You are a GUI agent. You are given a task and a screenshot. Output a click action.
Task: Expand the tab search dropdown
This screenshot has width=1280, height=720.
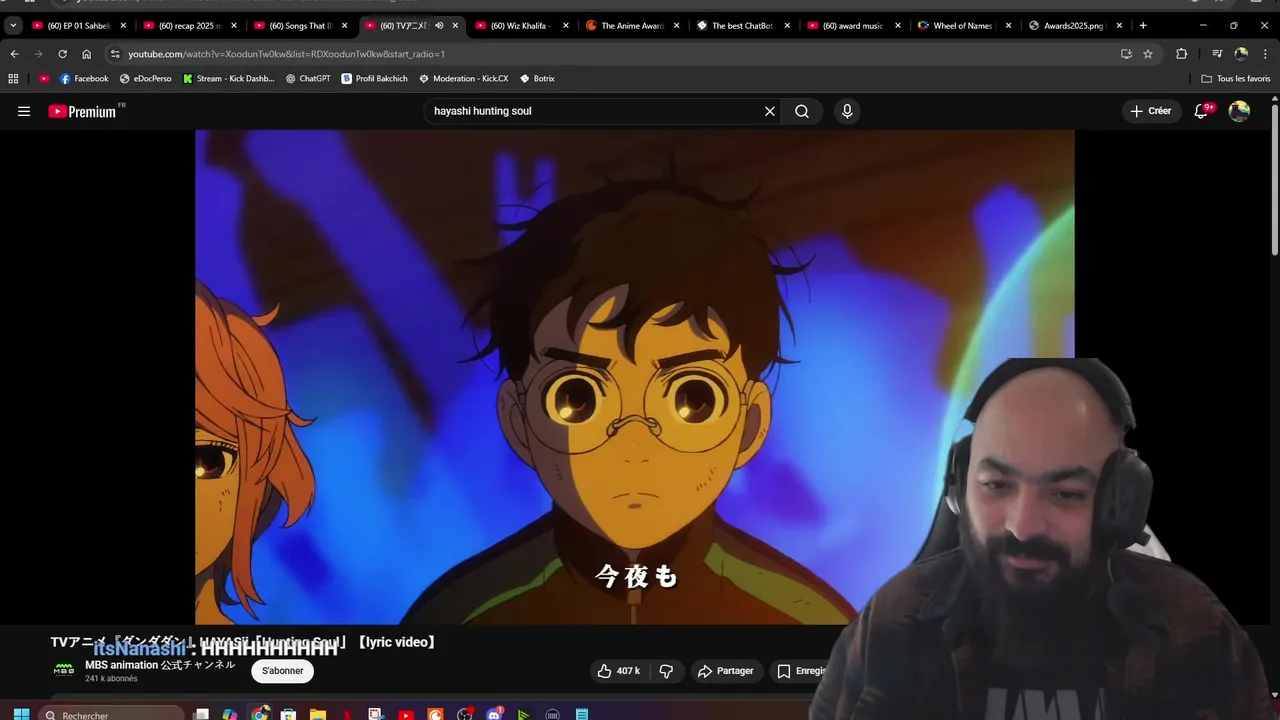click(13, 26)
